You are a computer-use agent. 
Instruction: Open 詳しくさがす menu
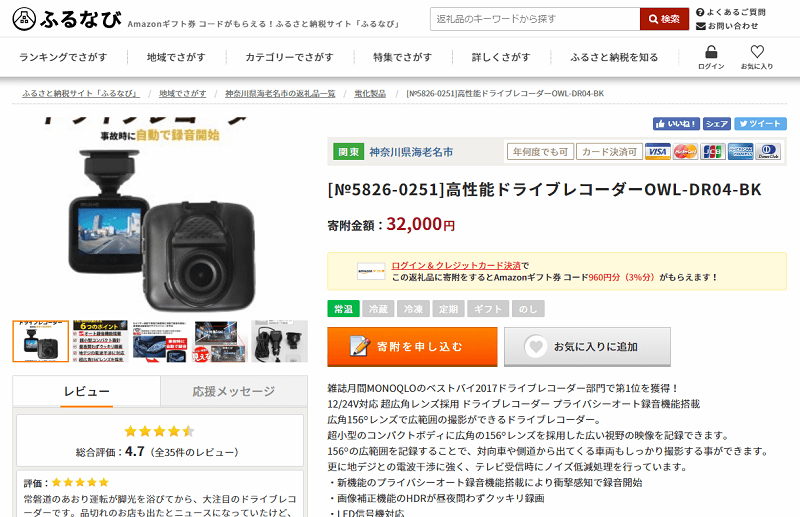click(x=501, y=57)
